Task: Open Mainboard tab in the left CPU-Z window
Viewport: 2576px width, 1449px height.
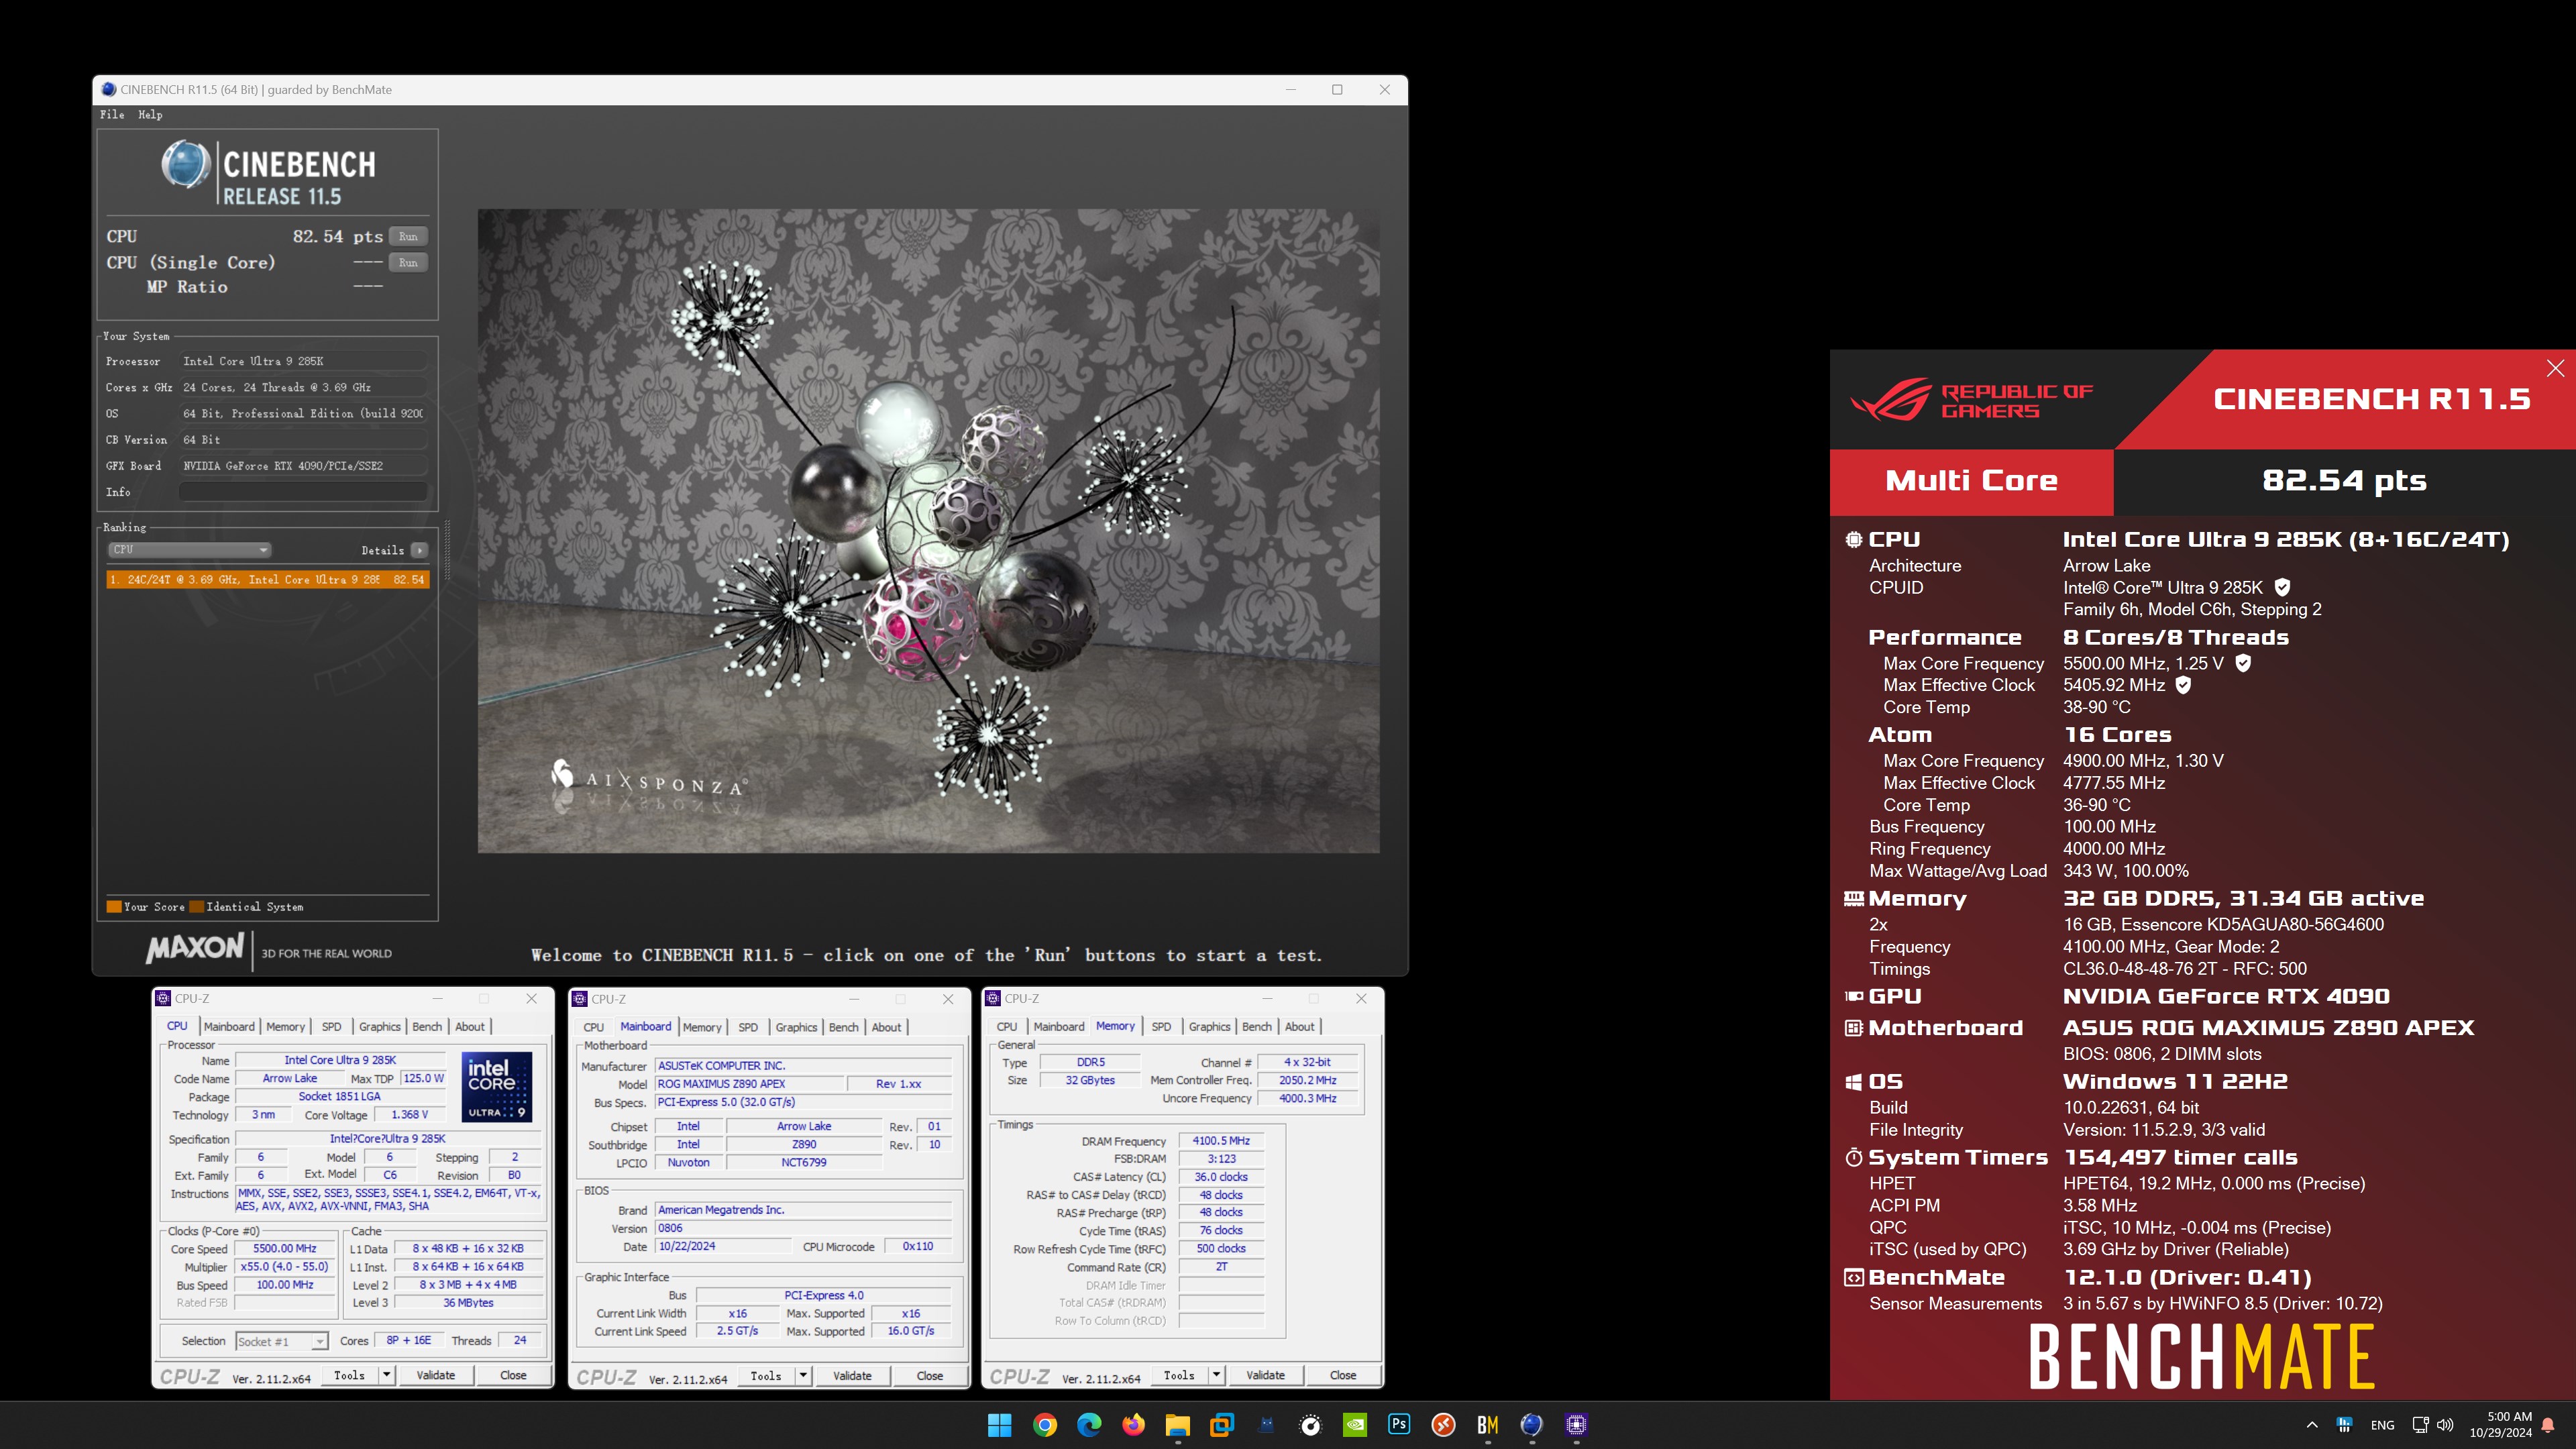Action: click(229, 1027)
